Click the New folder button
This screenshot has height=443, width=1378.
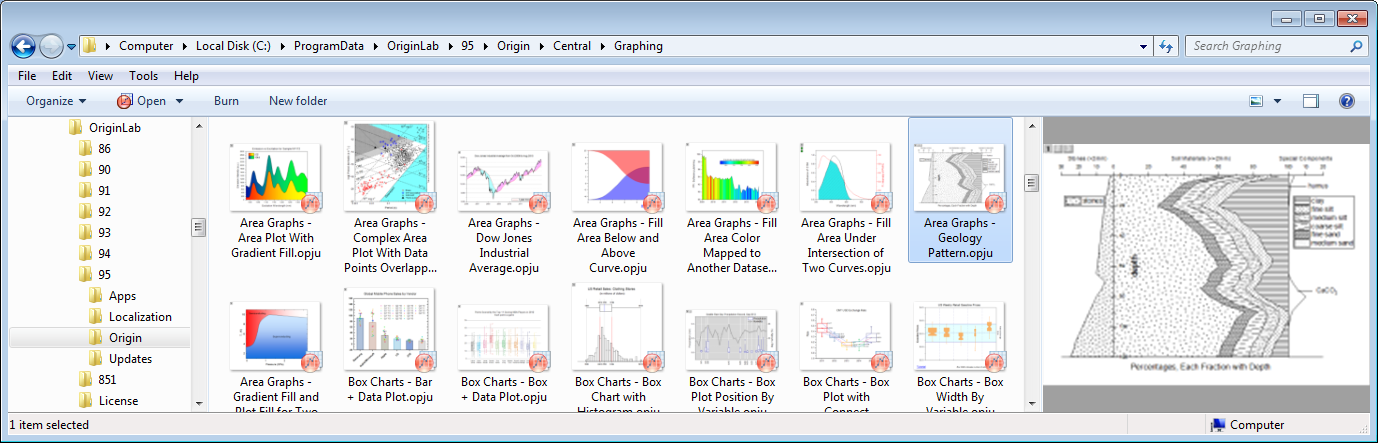pos(298,101)
